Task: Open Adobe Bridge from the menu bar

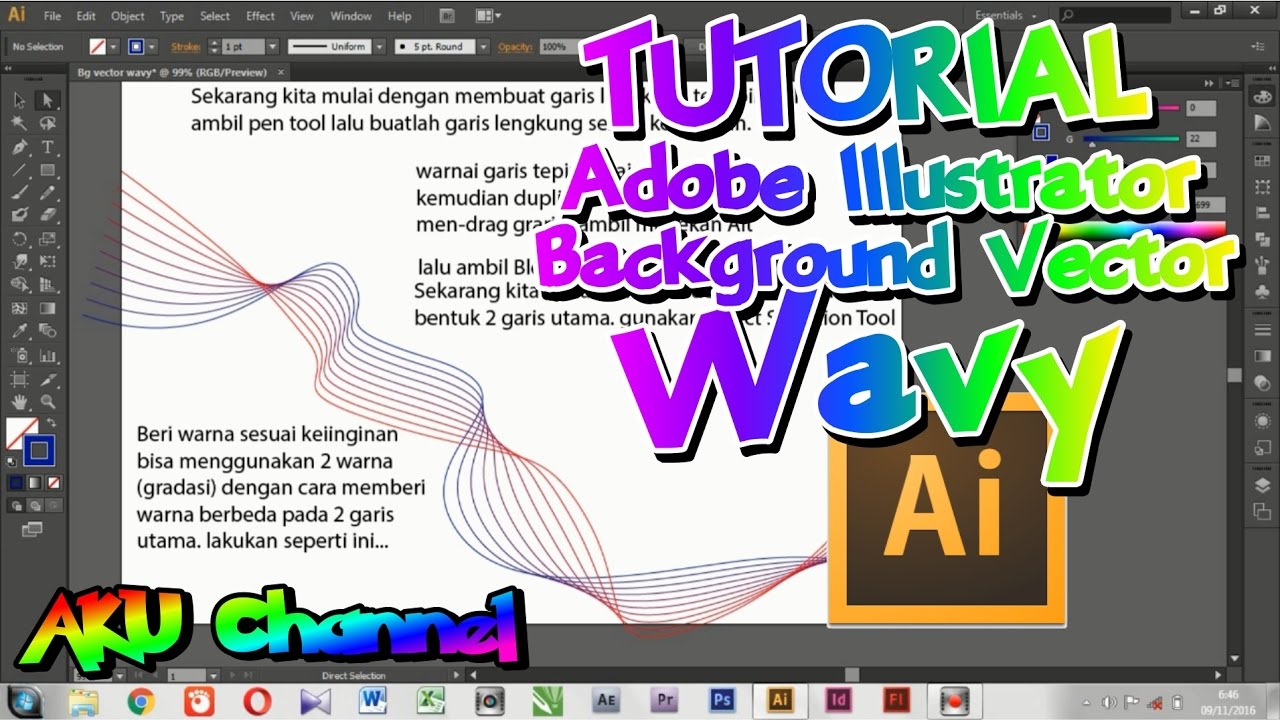Action: coord(446,16)
